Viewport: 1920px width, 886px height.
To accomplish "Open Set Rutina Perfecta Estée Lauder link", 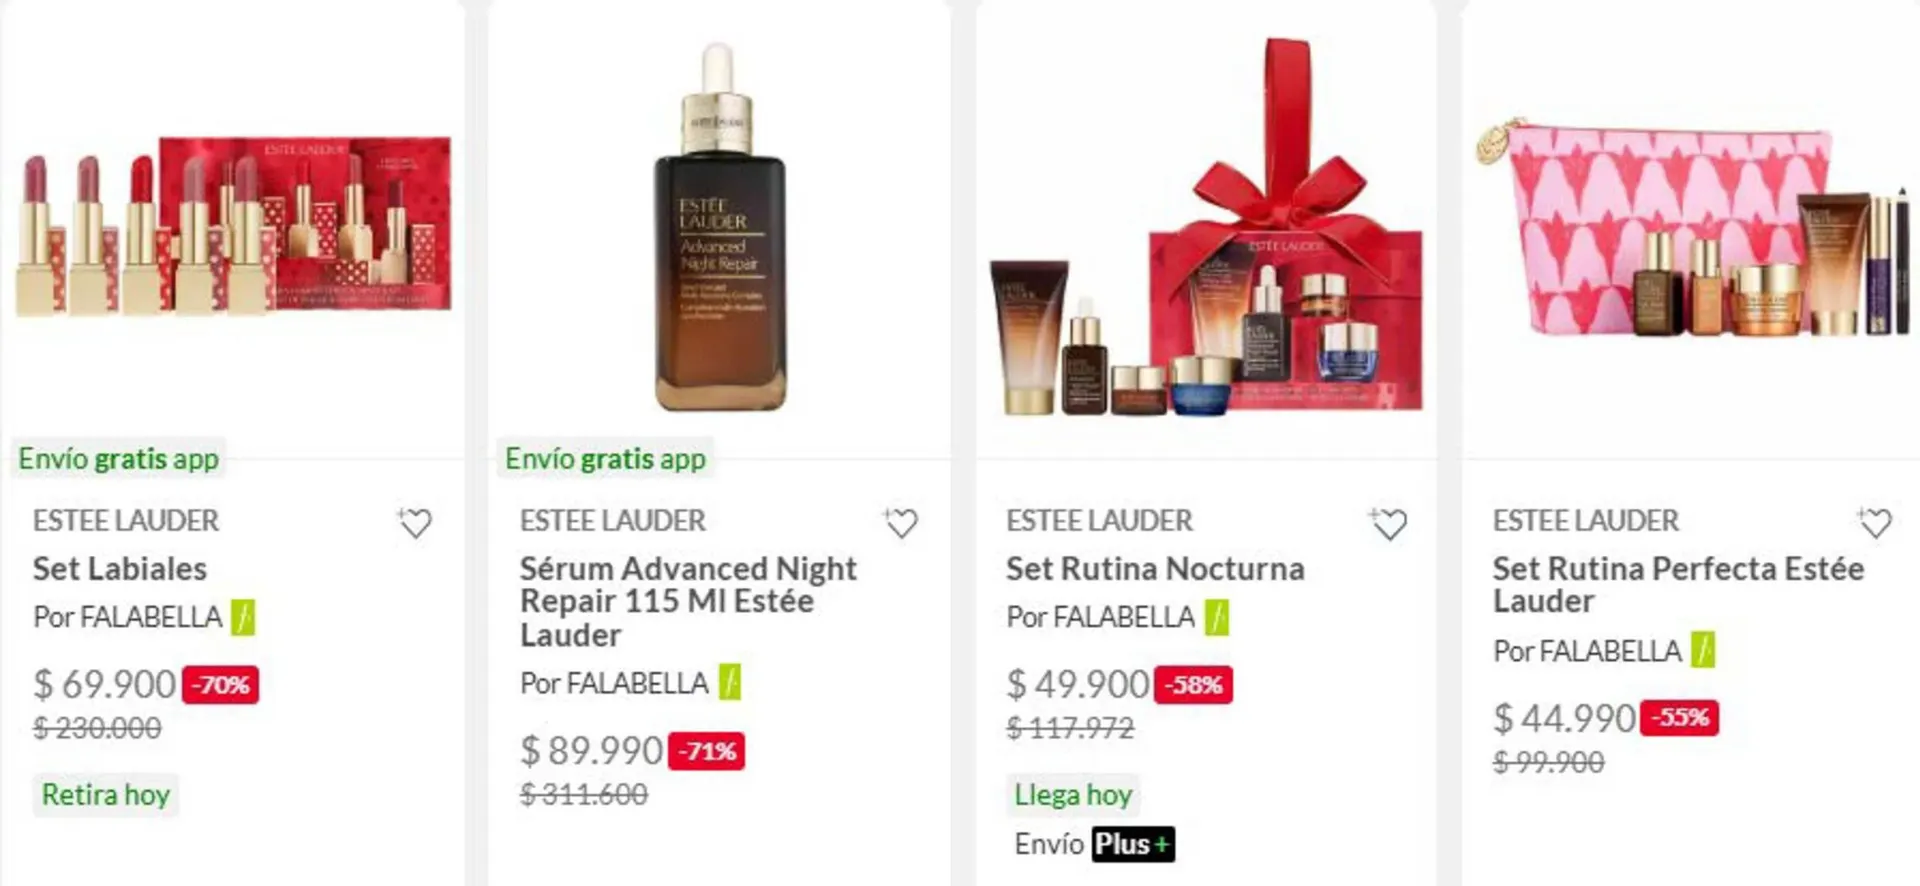I will (1678, 585).
